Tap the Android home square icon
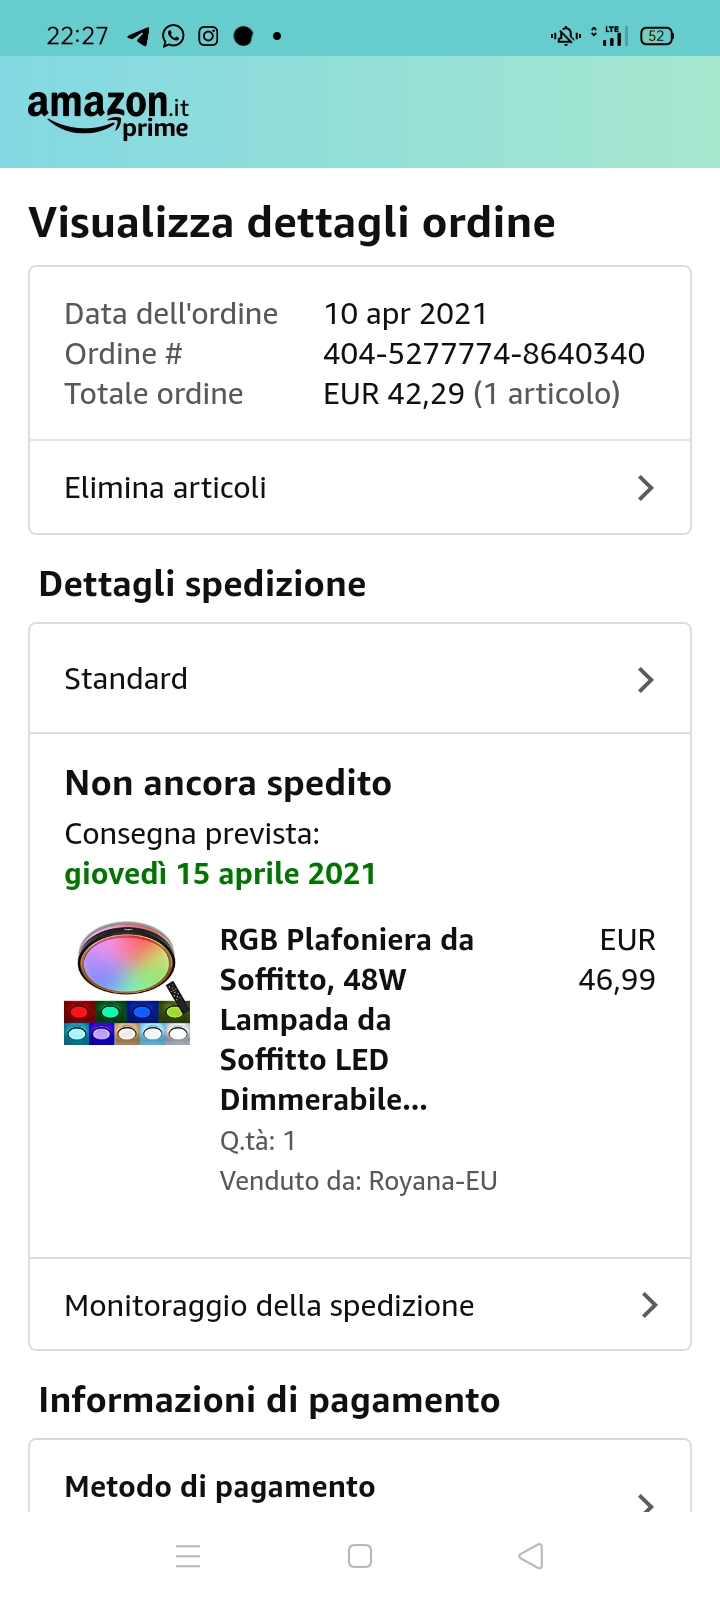The image size is (720, 1600). (360, 1556)
